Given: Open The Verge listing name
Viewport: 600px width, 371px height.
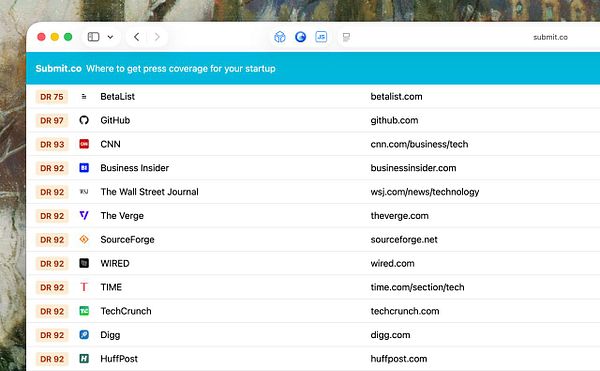Looking at the screenshot, I should pos(122,216).
